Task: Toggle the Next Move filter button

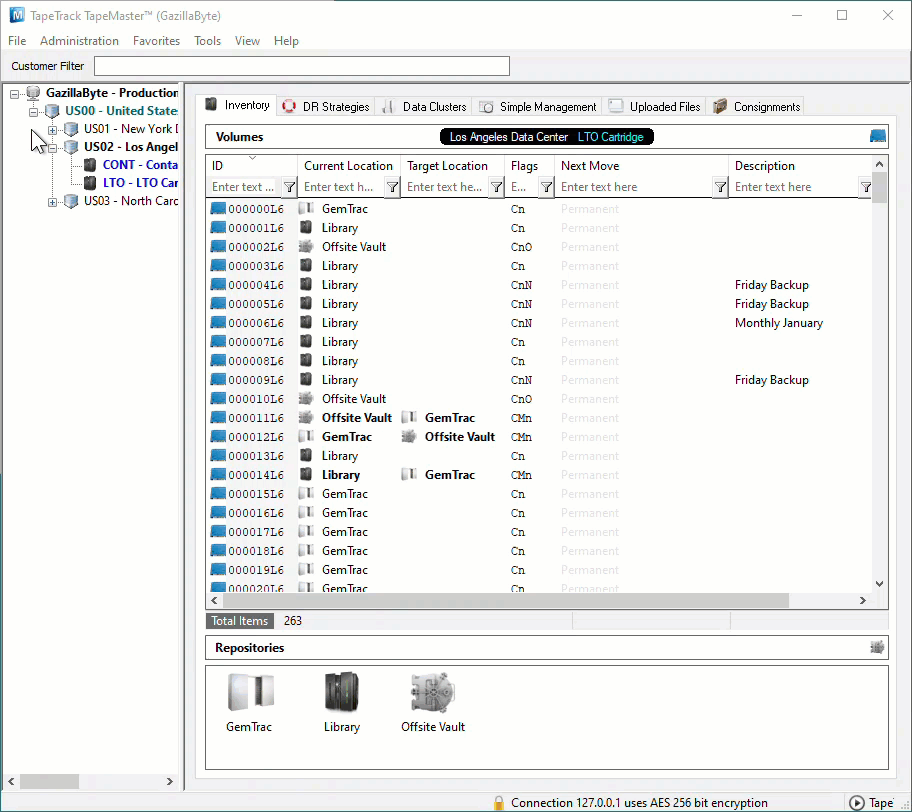Action: pyautogui.click(x=720, y=187)
